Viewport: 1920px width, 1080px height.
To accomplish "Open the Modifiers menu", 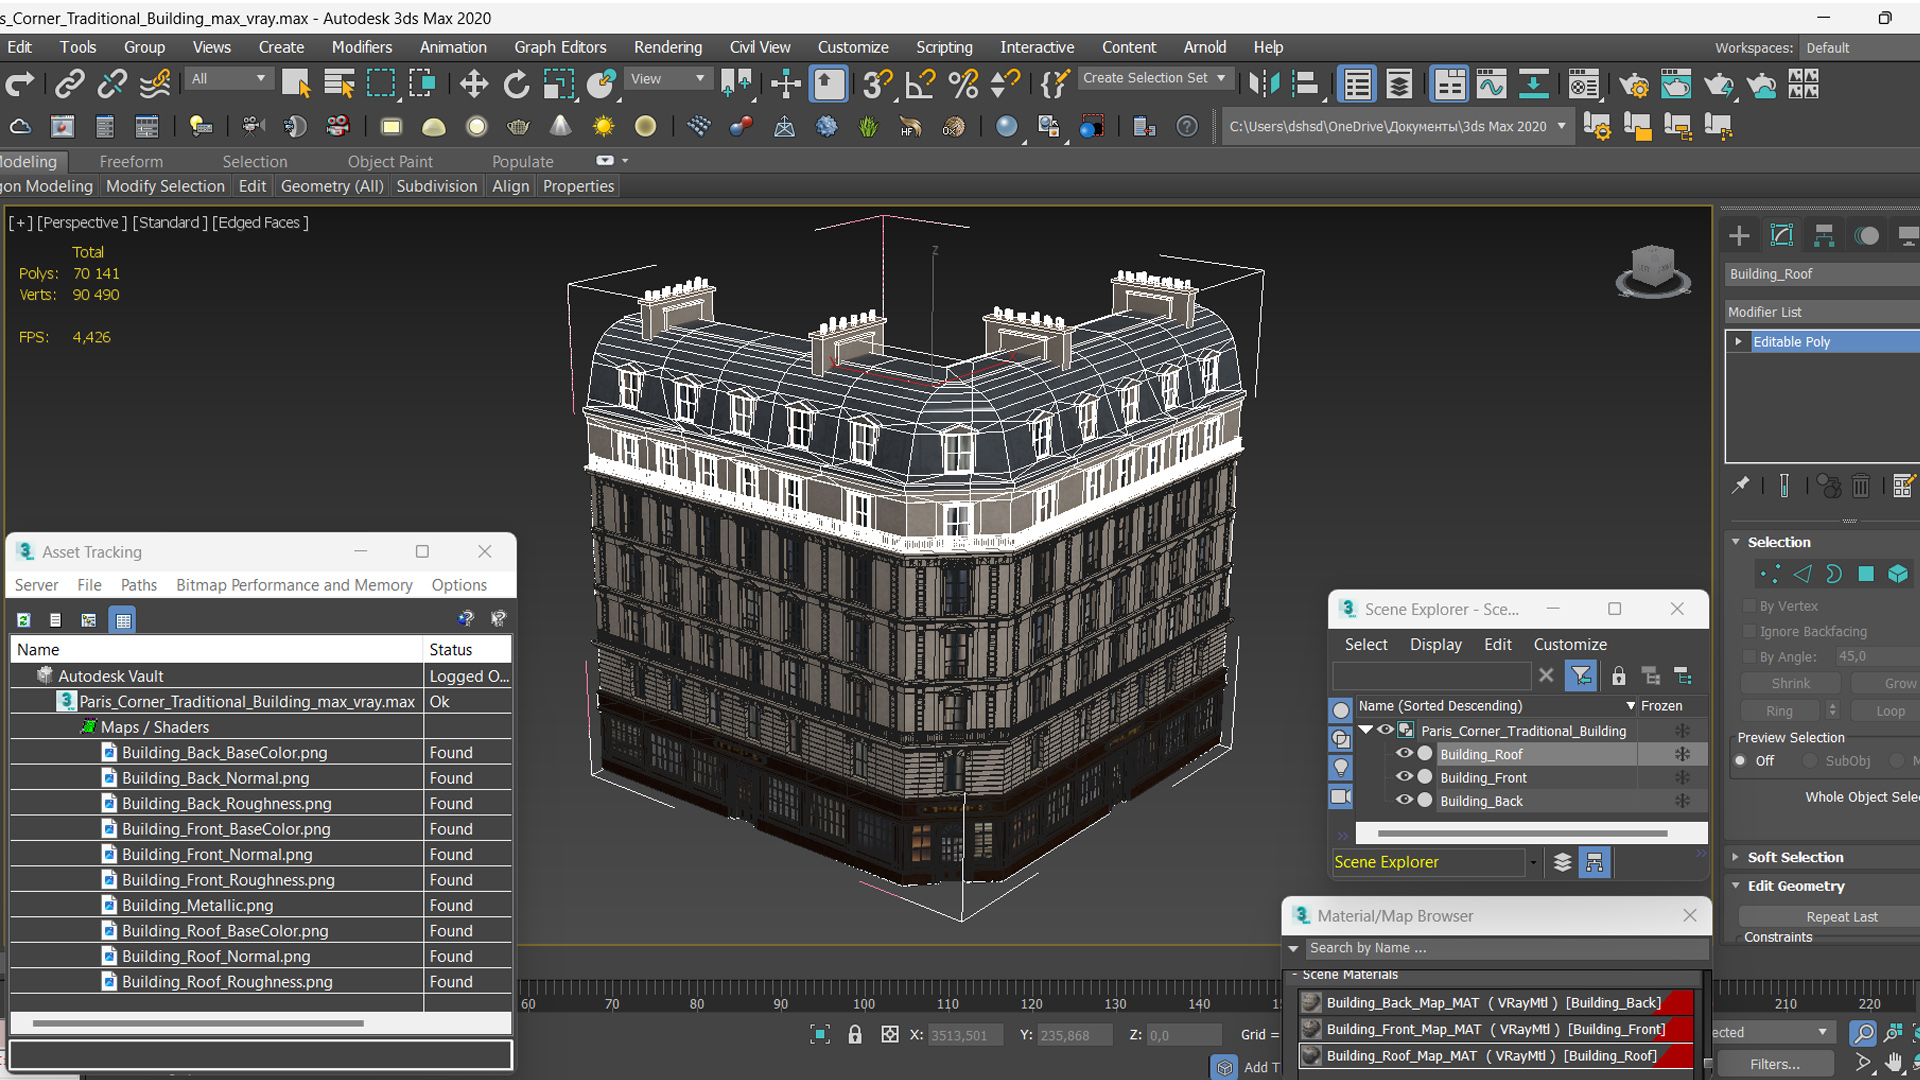I will (362, 47).
